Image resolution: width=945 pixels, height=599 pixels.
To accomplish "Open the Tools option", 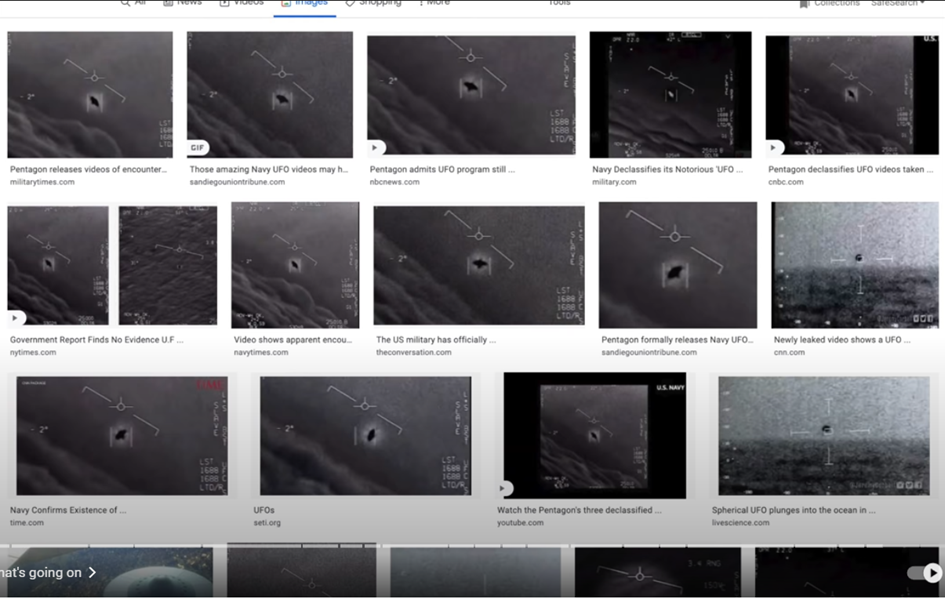I will click(559, 4).
